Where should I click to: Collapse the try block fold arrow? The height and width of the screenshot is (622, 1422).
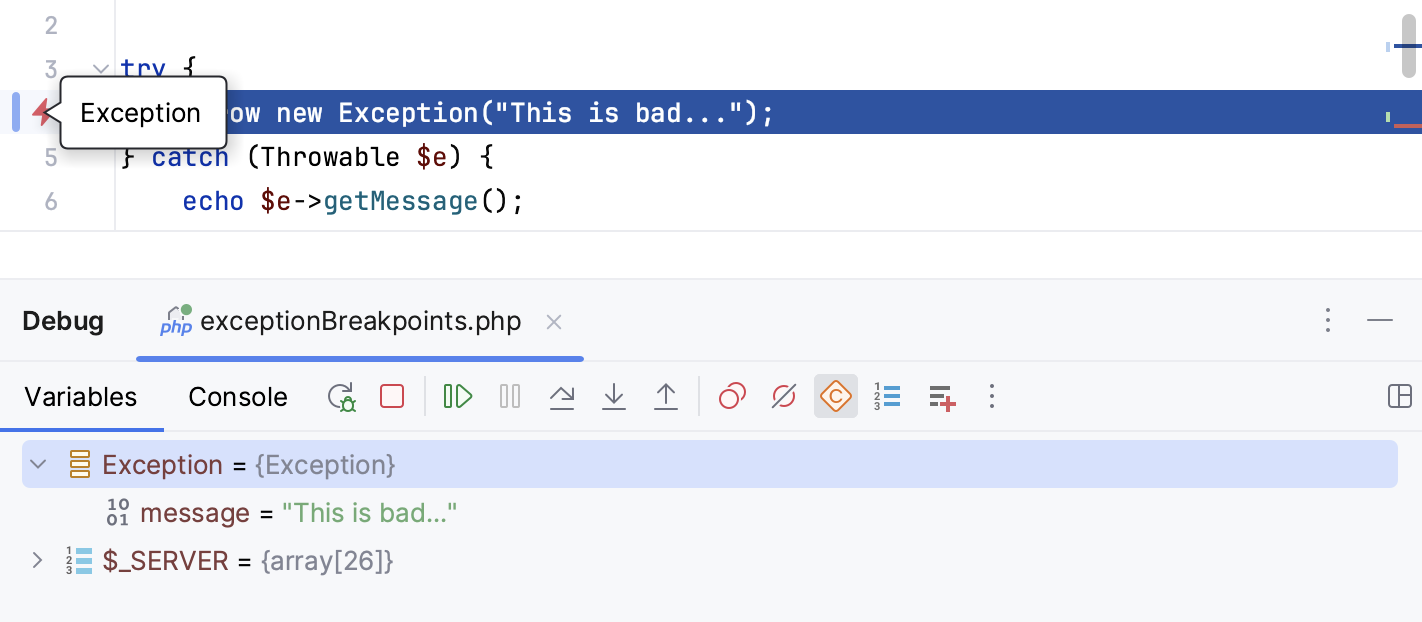pos(100,68)
